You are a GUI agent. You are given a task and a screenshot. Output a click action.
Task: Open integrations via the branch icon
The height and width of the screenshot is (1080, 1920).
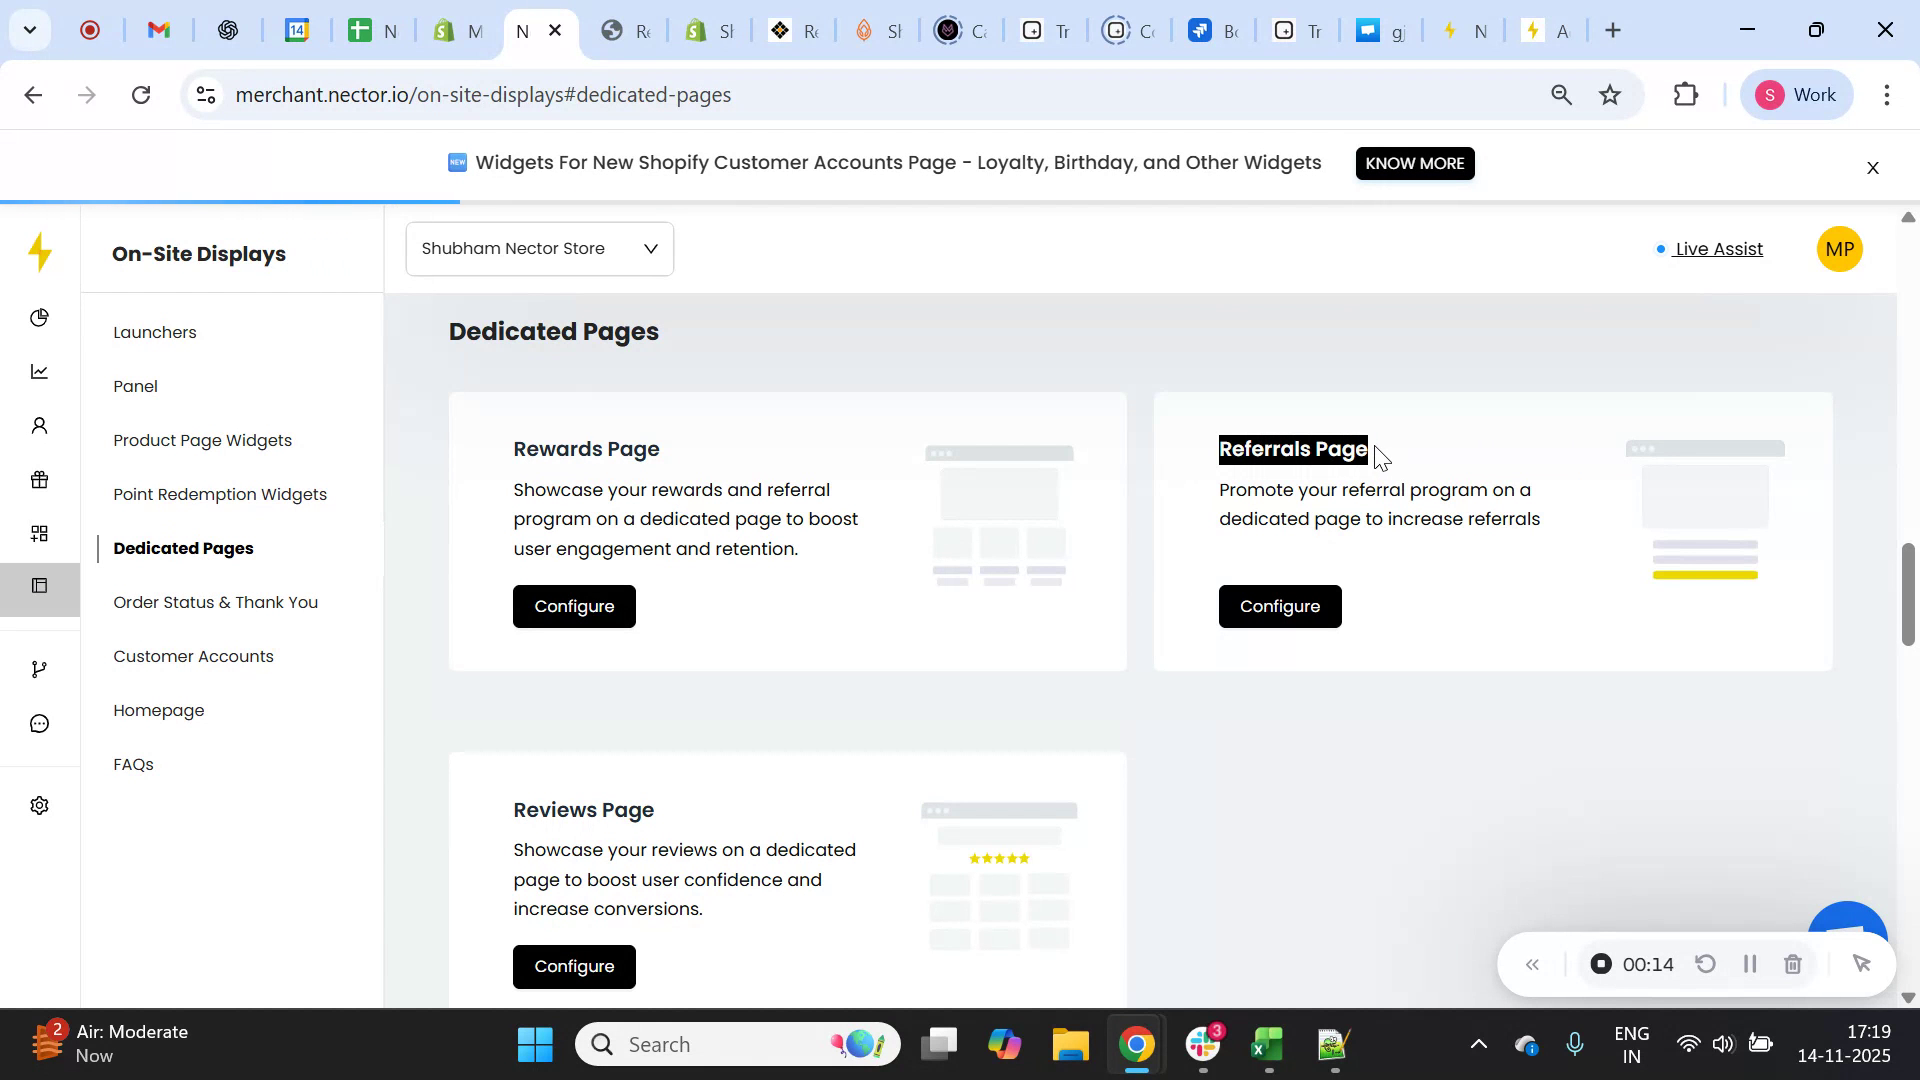pos(40,668)
